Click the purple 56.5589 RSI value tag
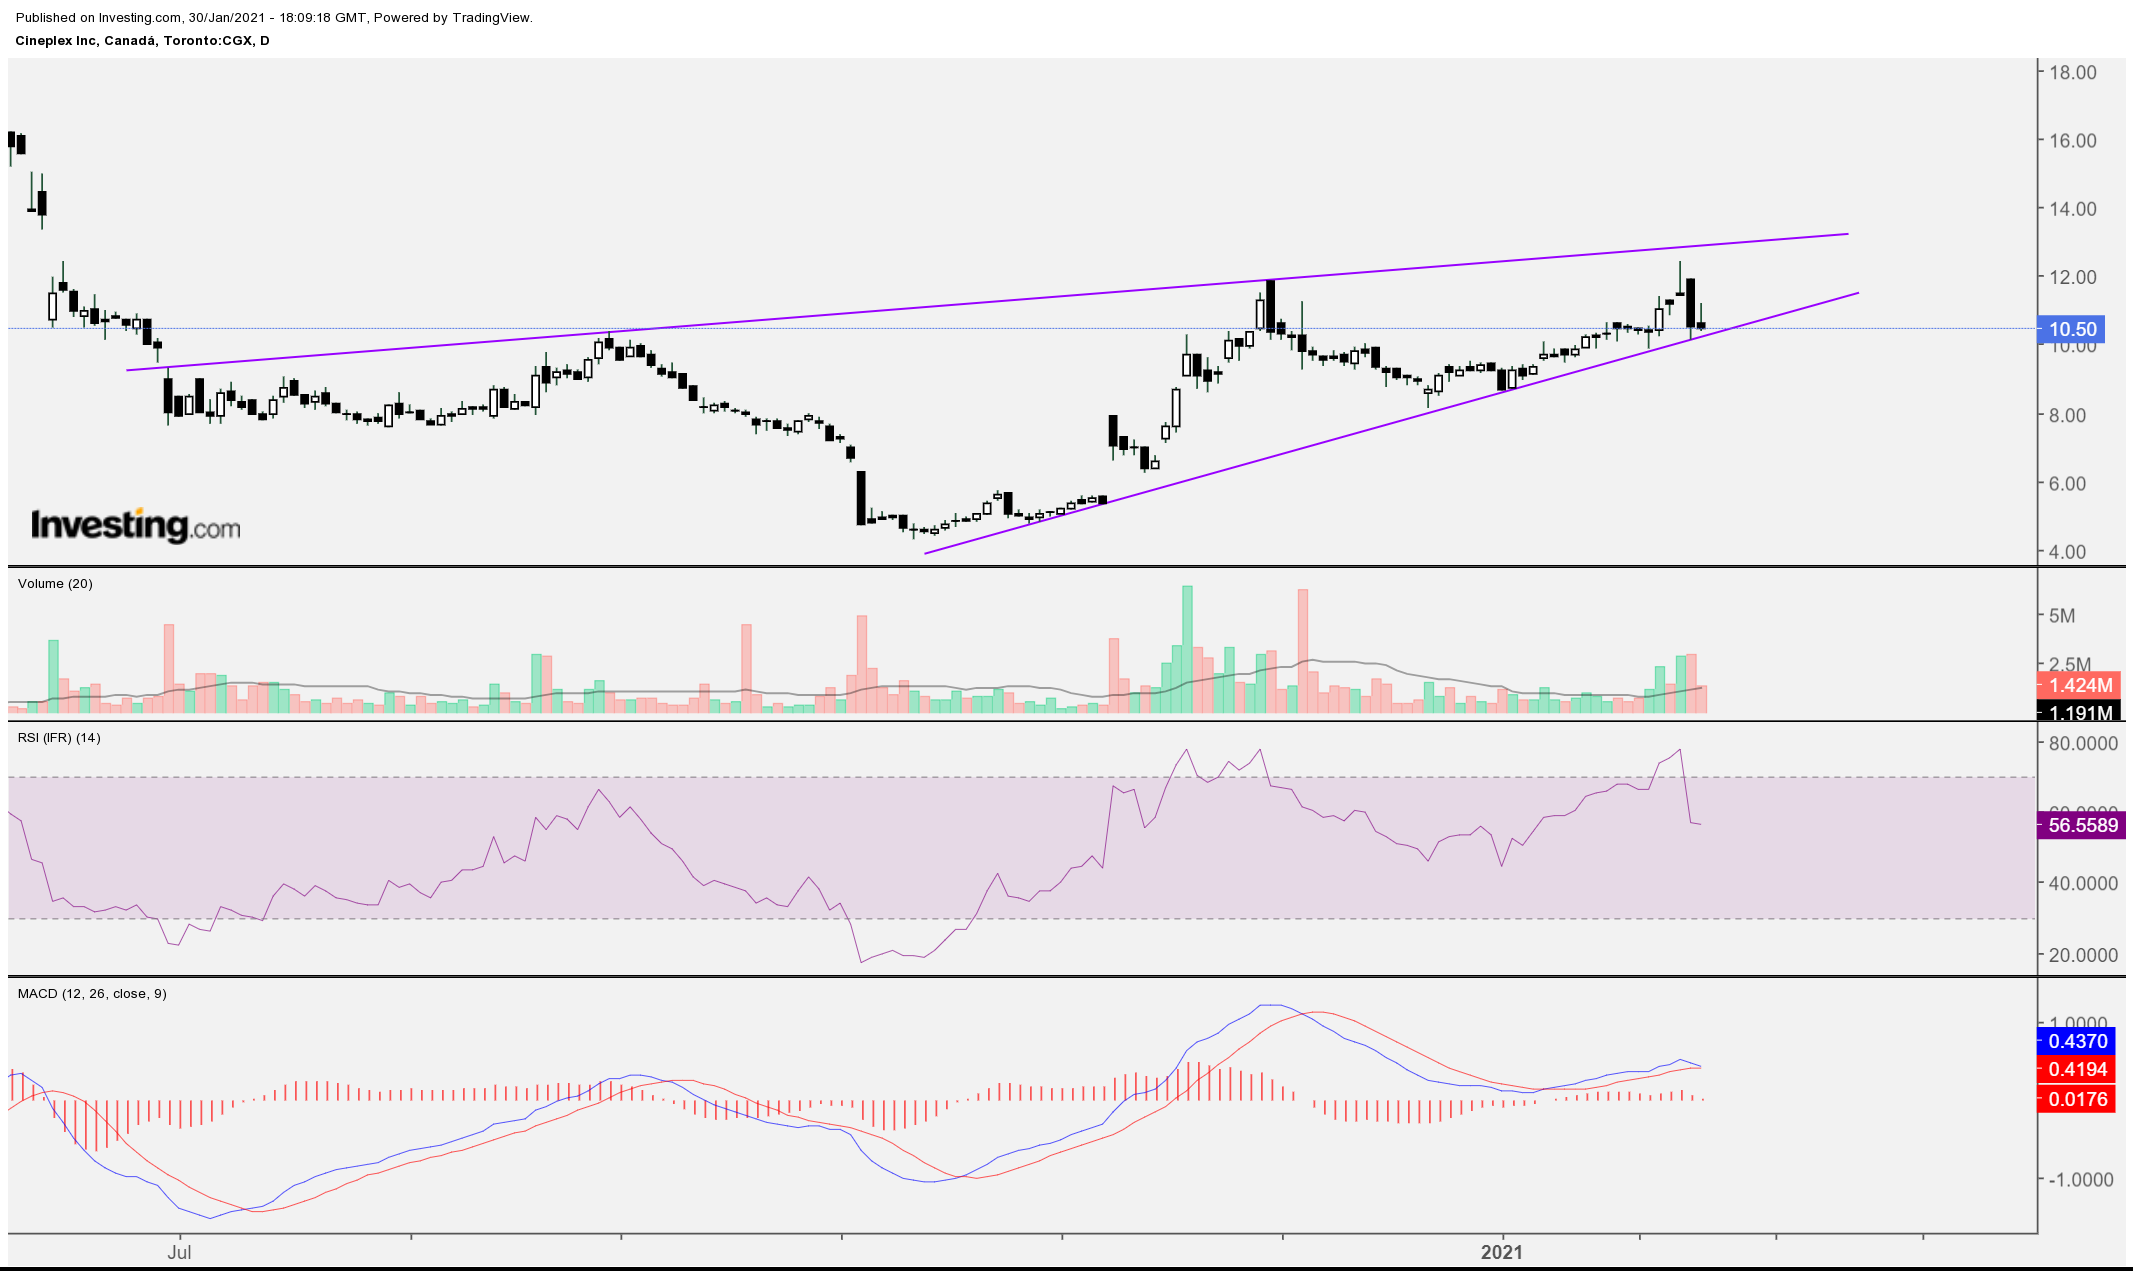 2081,826
